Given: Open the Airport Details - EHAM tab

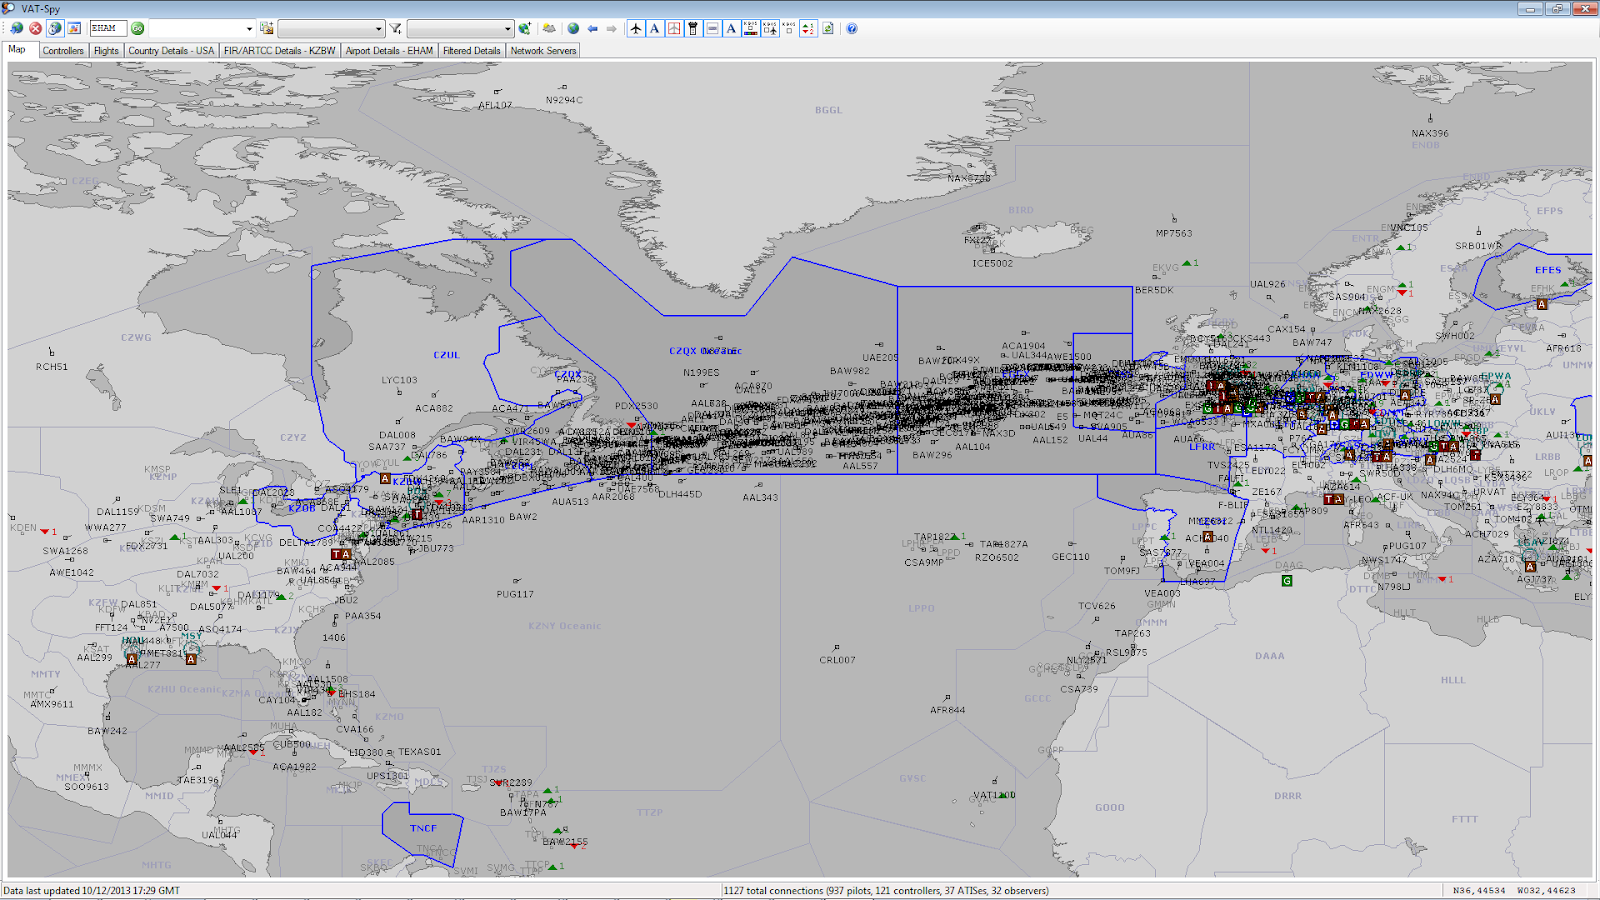Looking at the screenshot, I should click(389, 51).
